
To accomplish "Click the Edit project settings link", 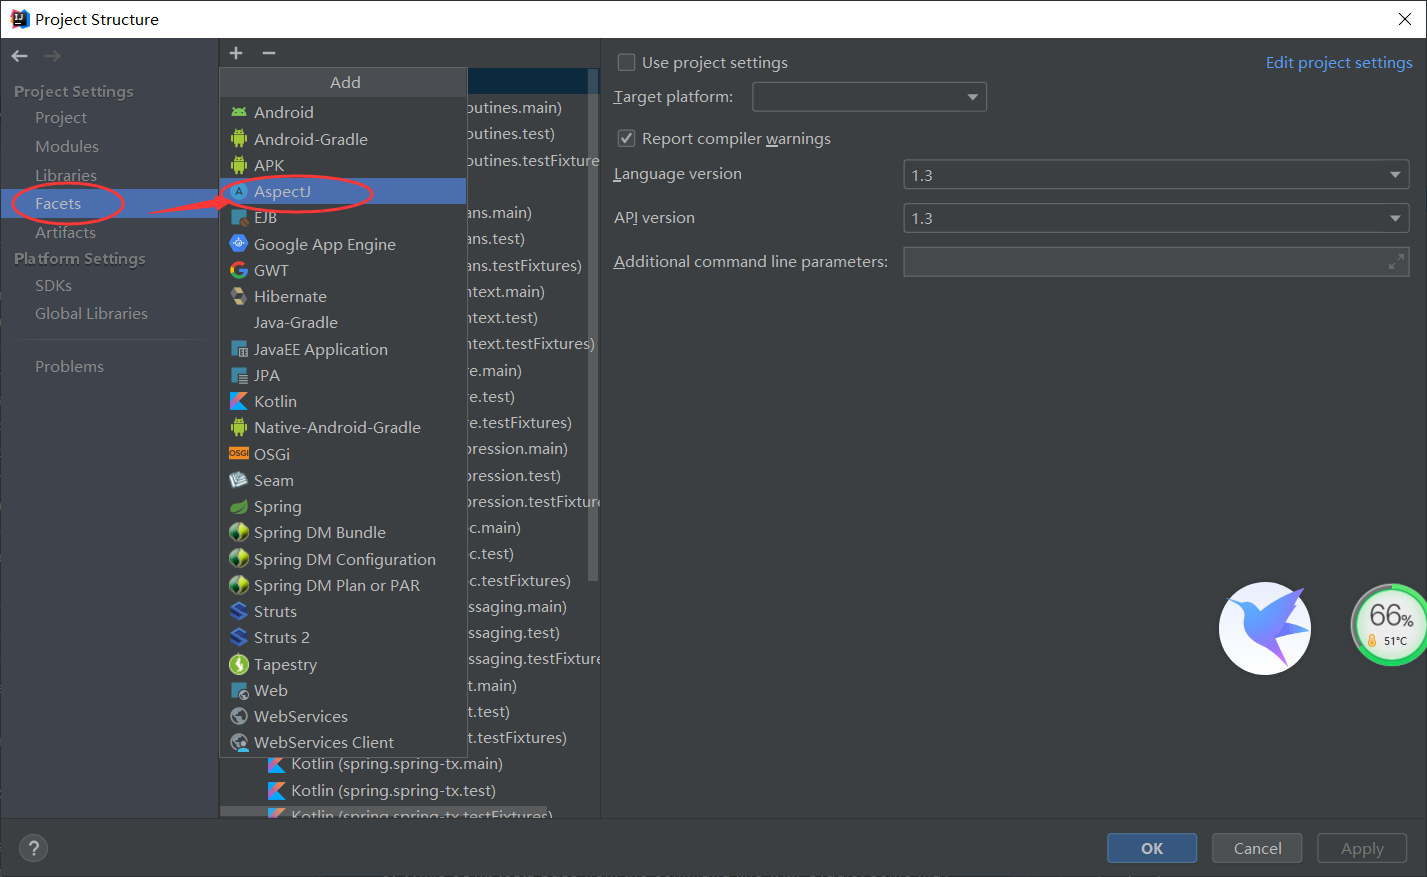I will 1339,61.
